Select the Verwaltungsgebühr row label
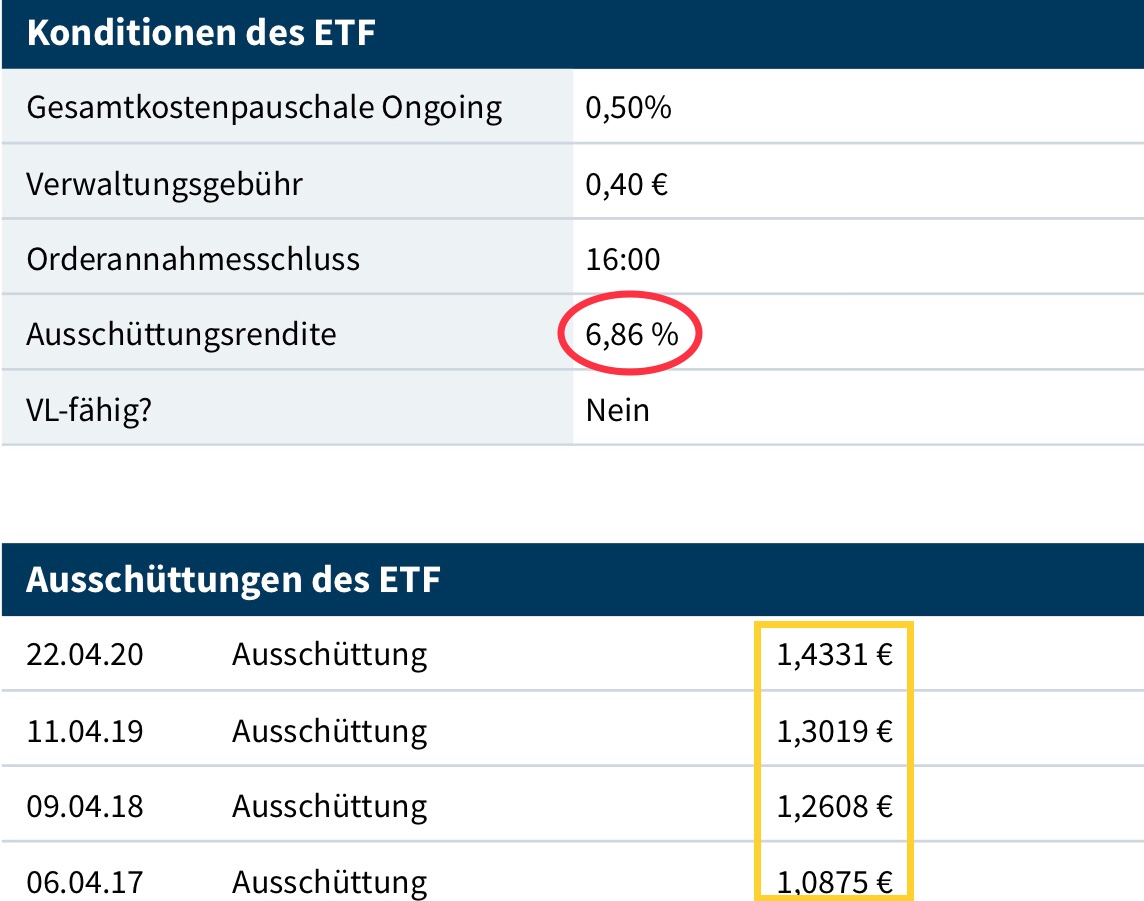 click(164, 184)
